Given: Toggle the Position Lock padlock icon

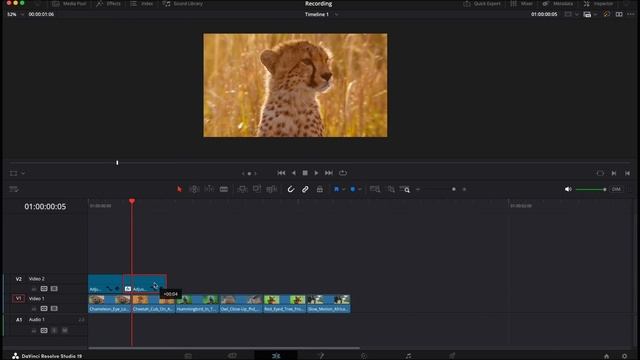Looking at the screenshot, I should (x=320, y=189).
